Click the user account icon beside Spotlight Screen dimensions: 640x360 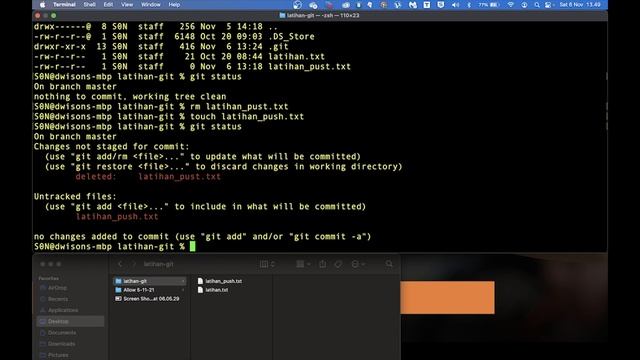click(524, 5)
